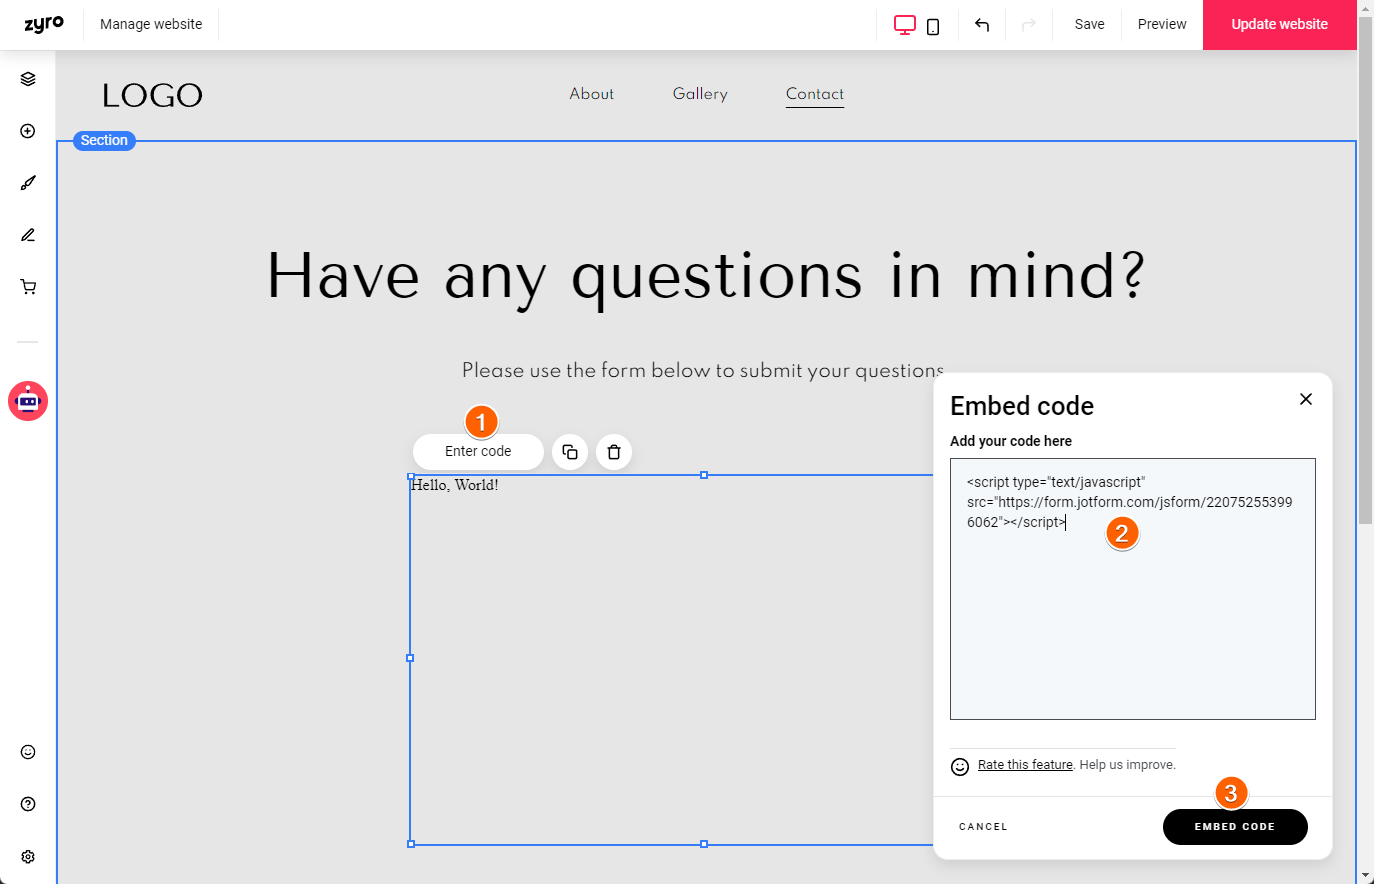The image size is (1374, 884).
Task: Close the Embed code popup
Action: click(1306, 399)
